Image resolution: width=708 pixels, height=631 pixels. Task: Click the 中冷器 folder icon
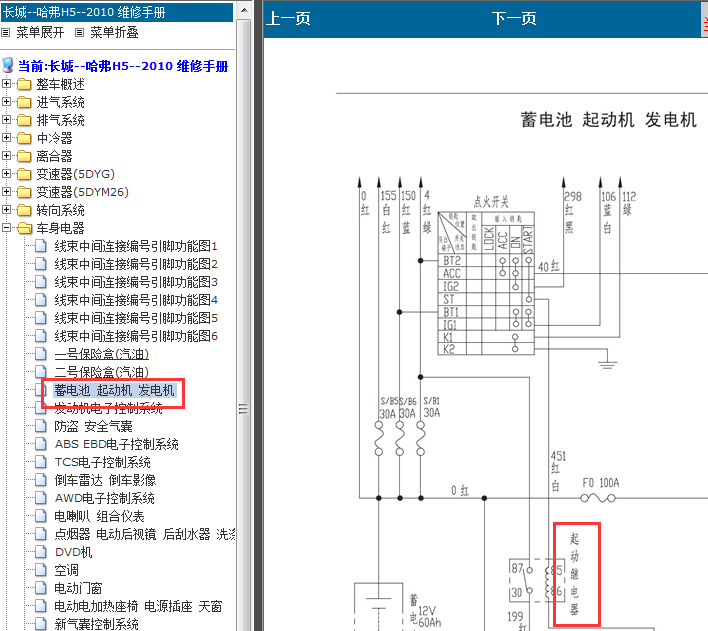tap(24, 138)
